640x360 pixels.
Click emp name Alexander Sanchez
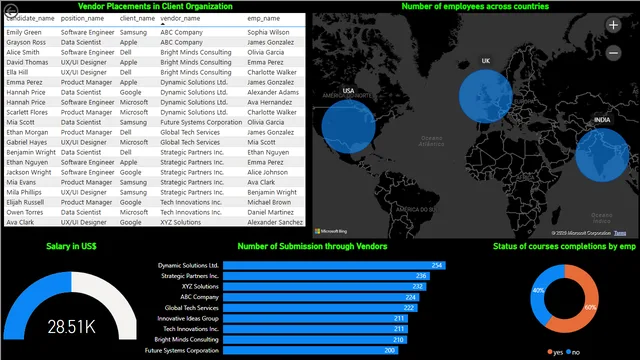click(275, 222)
